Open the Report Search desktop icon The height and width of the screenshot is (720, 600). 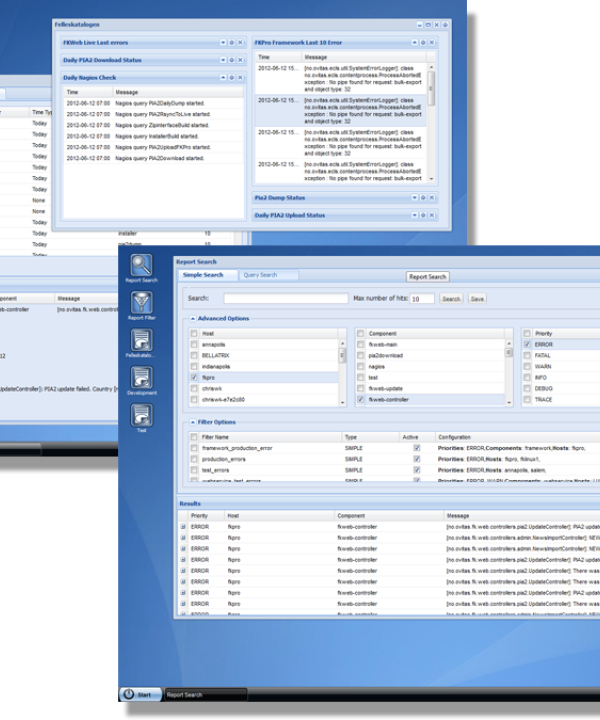coord(141,267)
